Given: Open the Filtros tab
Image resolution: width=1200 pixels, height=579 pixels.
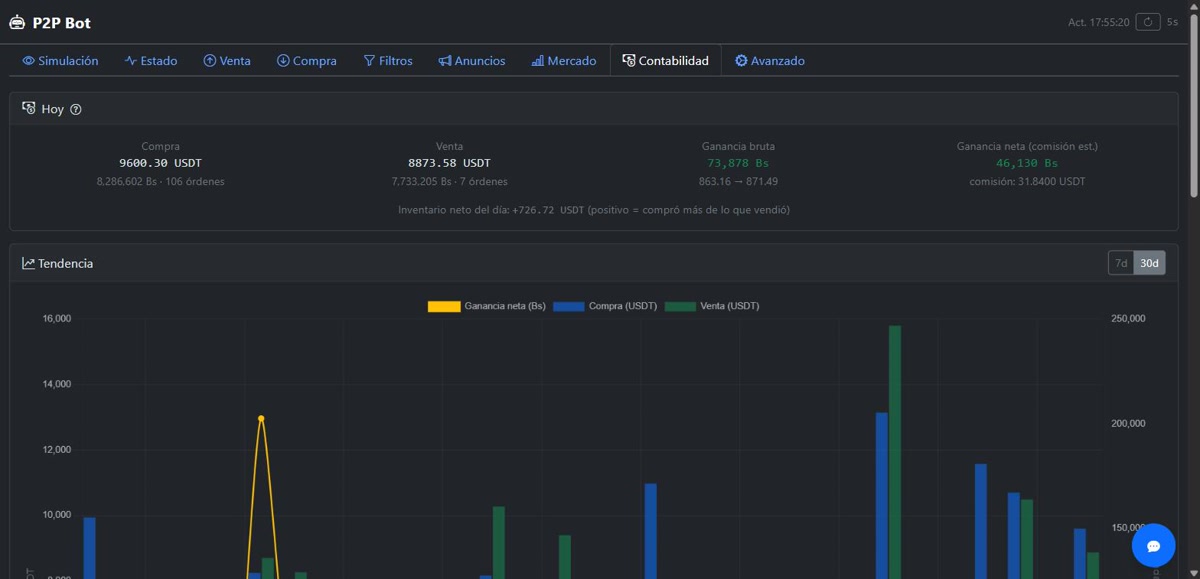Looking at the screenshot, I should (x=388, y=61).
